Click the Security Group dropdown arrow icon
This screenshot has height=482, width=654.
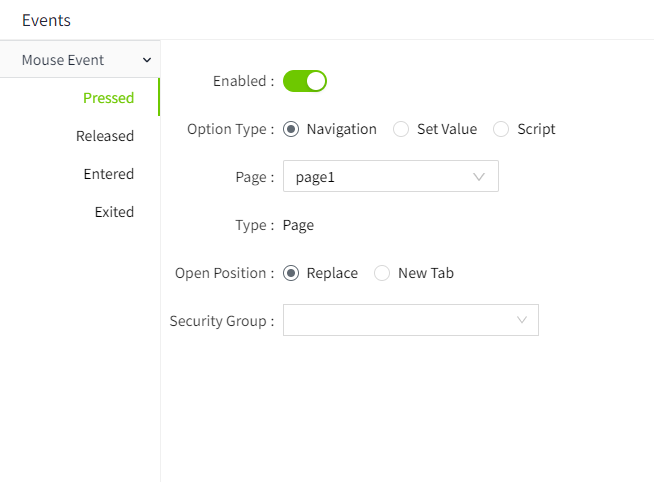[521, 320]
